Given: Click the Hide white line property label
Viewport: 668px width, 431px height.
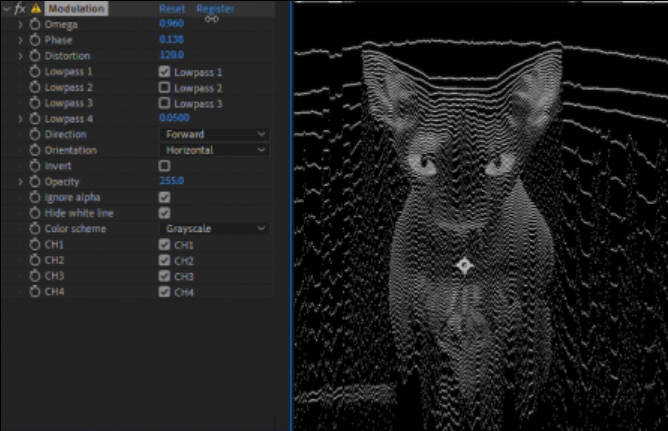Looking at the screenshot, I should [x=79, y=213].
